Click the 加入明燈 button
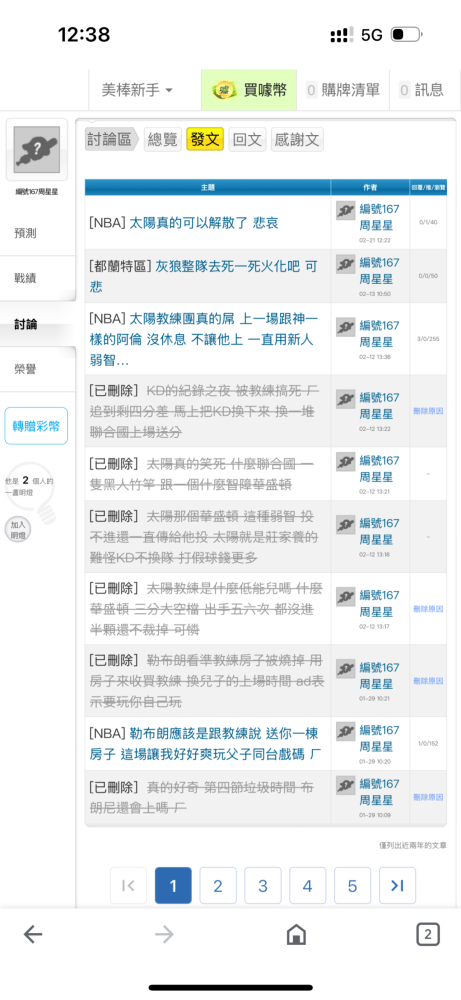This screenshot has height=1000, width=461. tap(18, 529)
